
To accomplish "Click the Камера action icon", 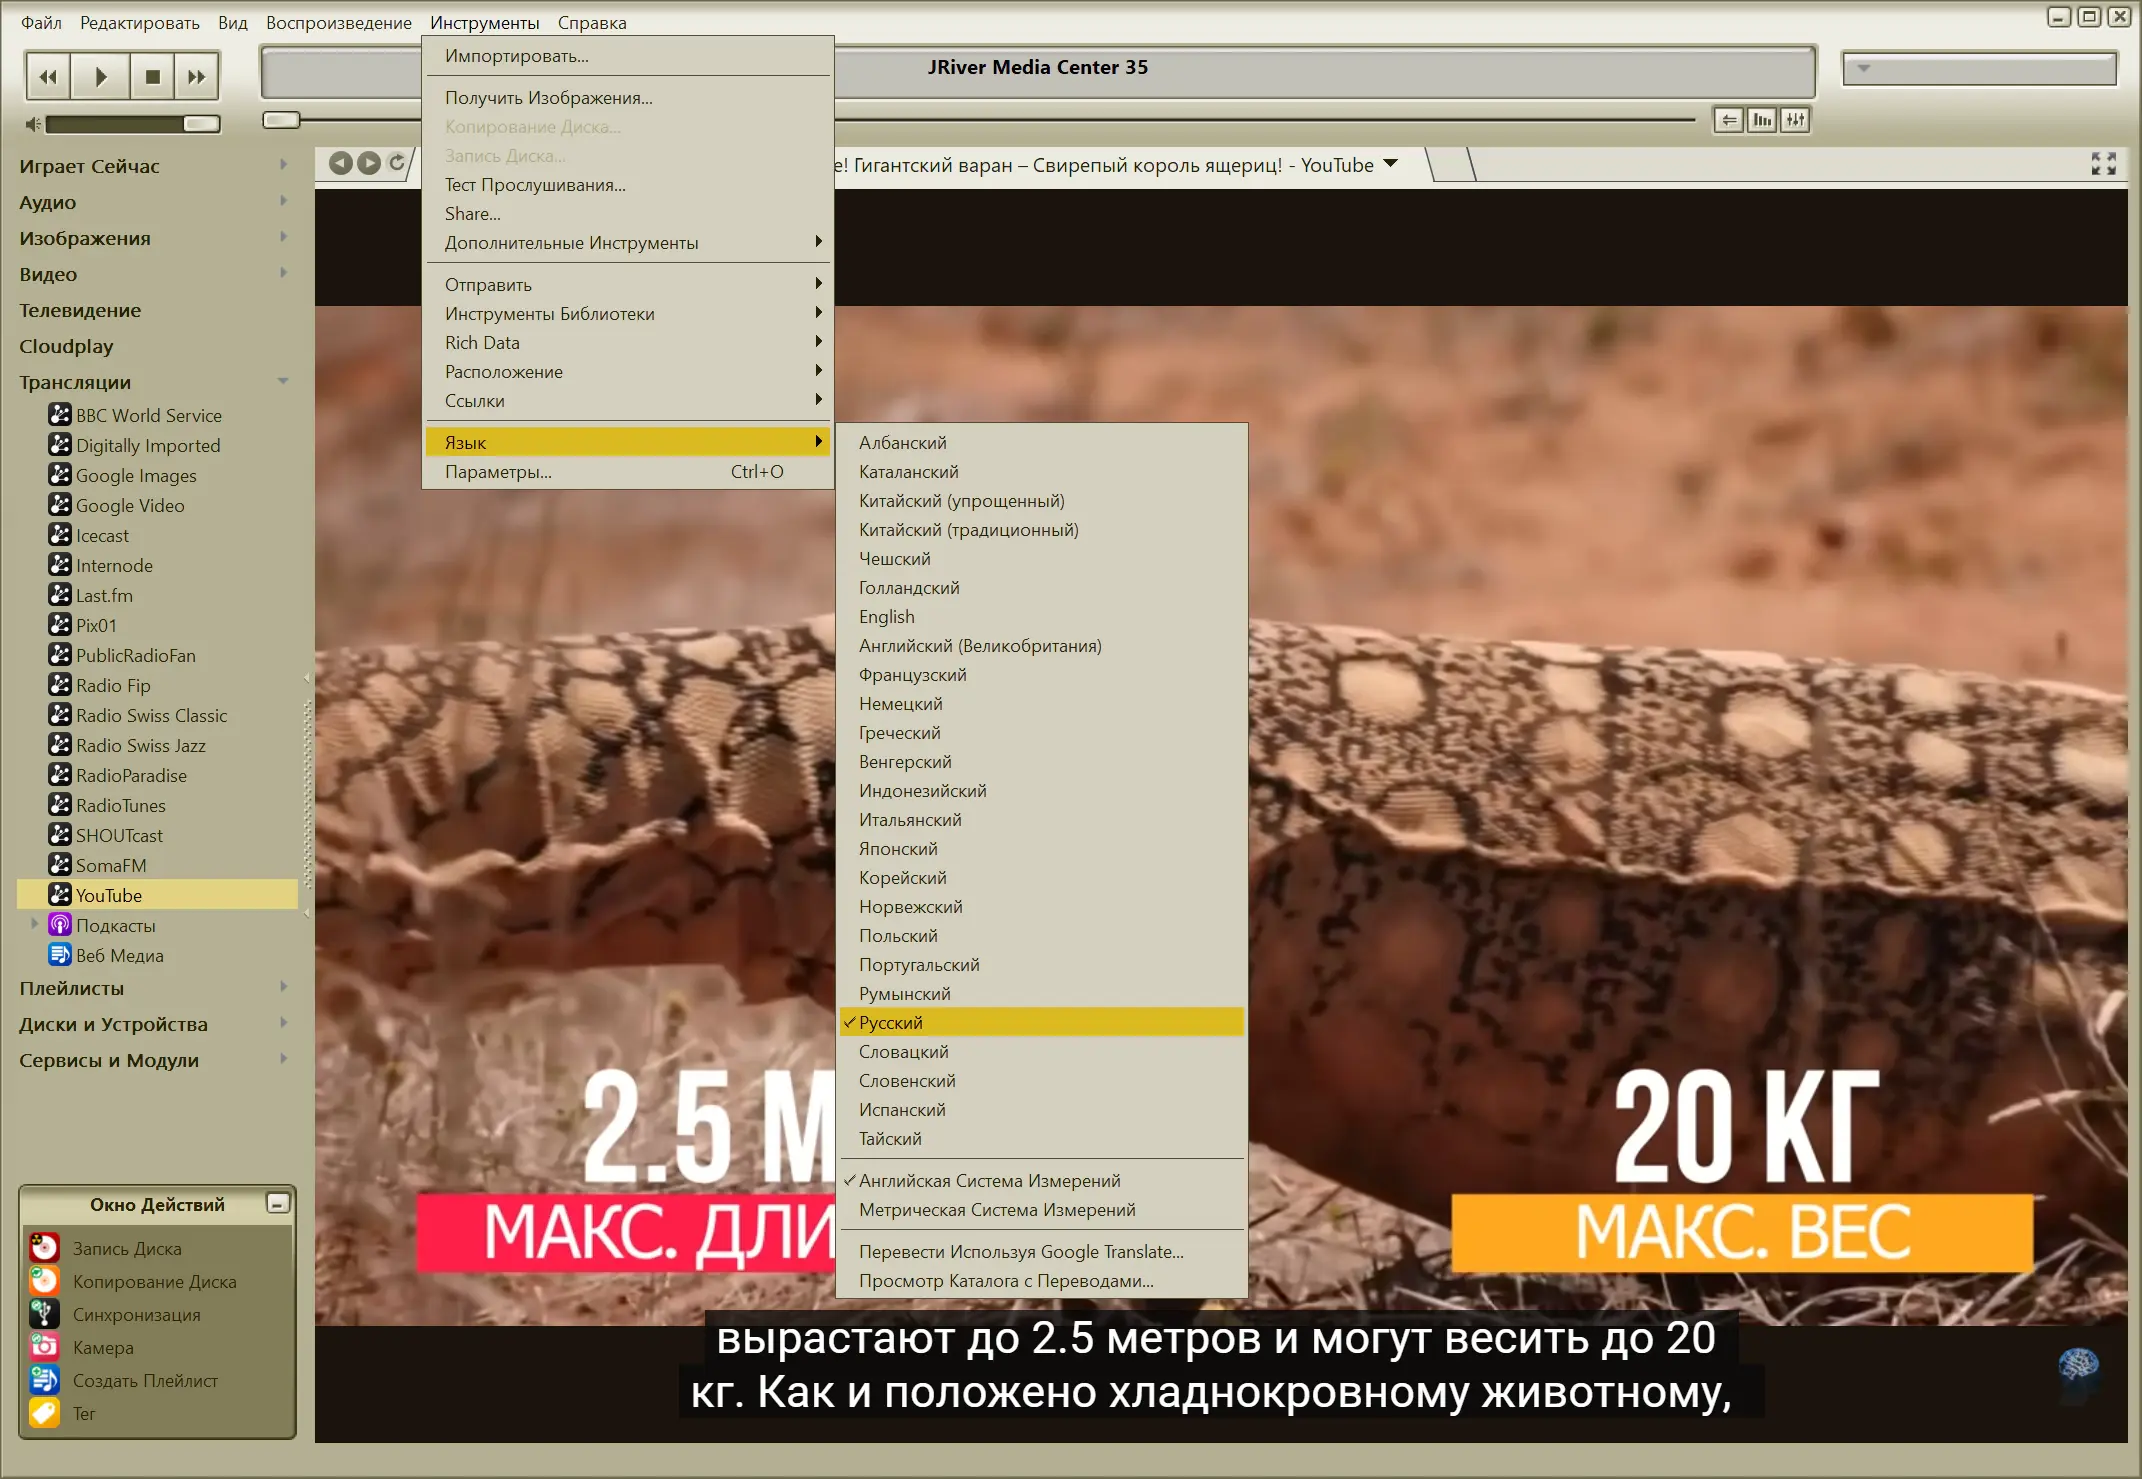I will [x=44, y=1347].
